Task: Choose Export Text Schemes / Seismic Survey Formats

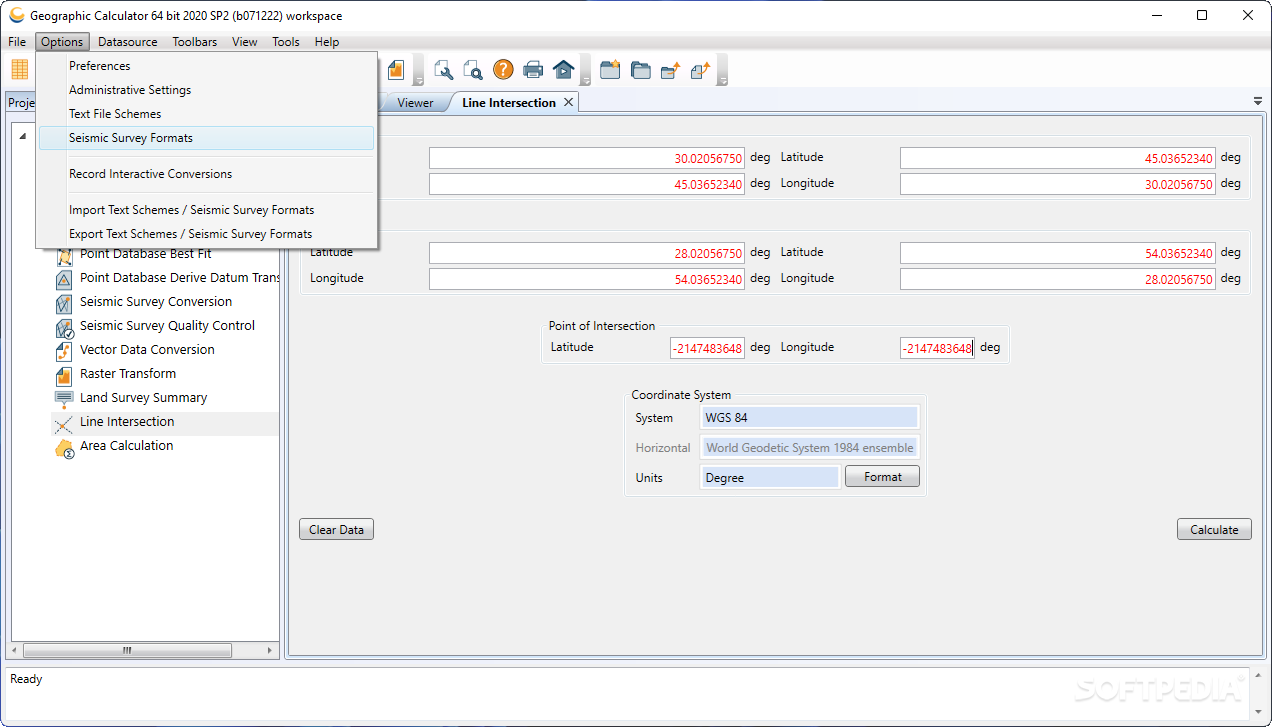Action: point(206,234)
